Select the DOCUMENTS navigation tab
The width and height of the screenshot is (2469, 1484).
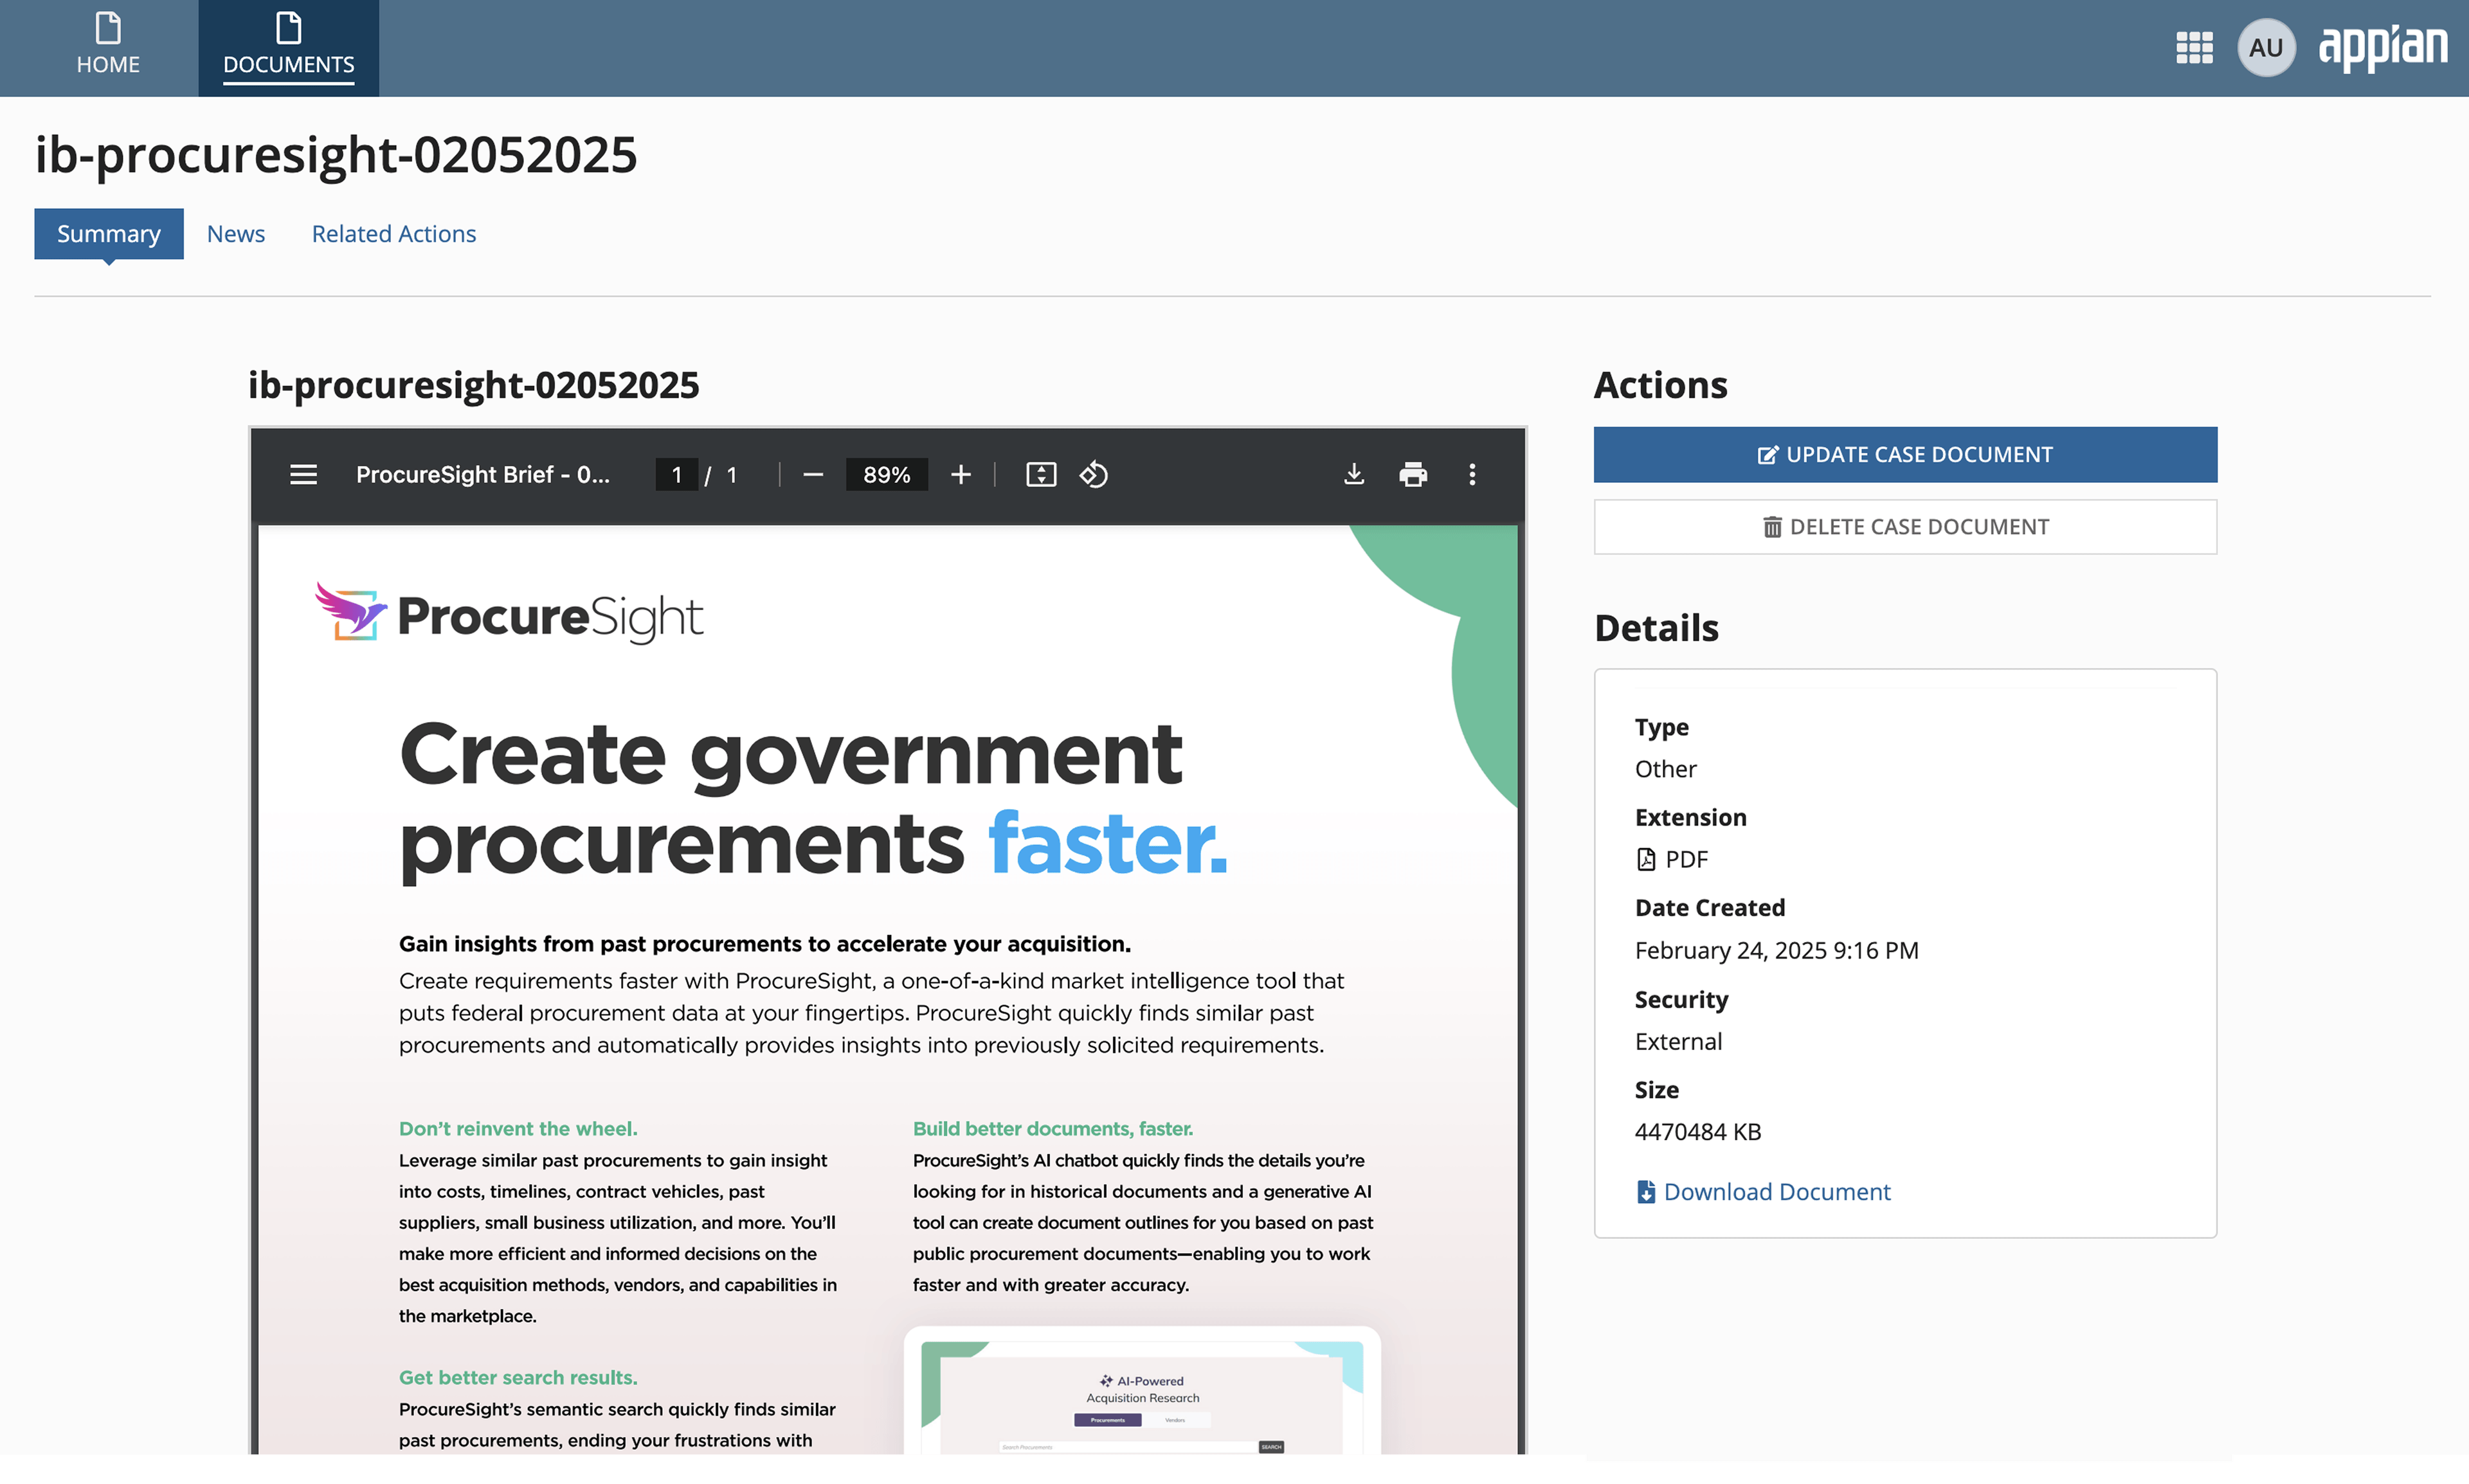coord(288,46)
